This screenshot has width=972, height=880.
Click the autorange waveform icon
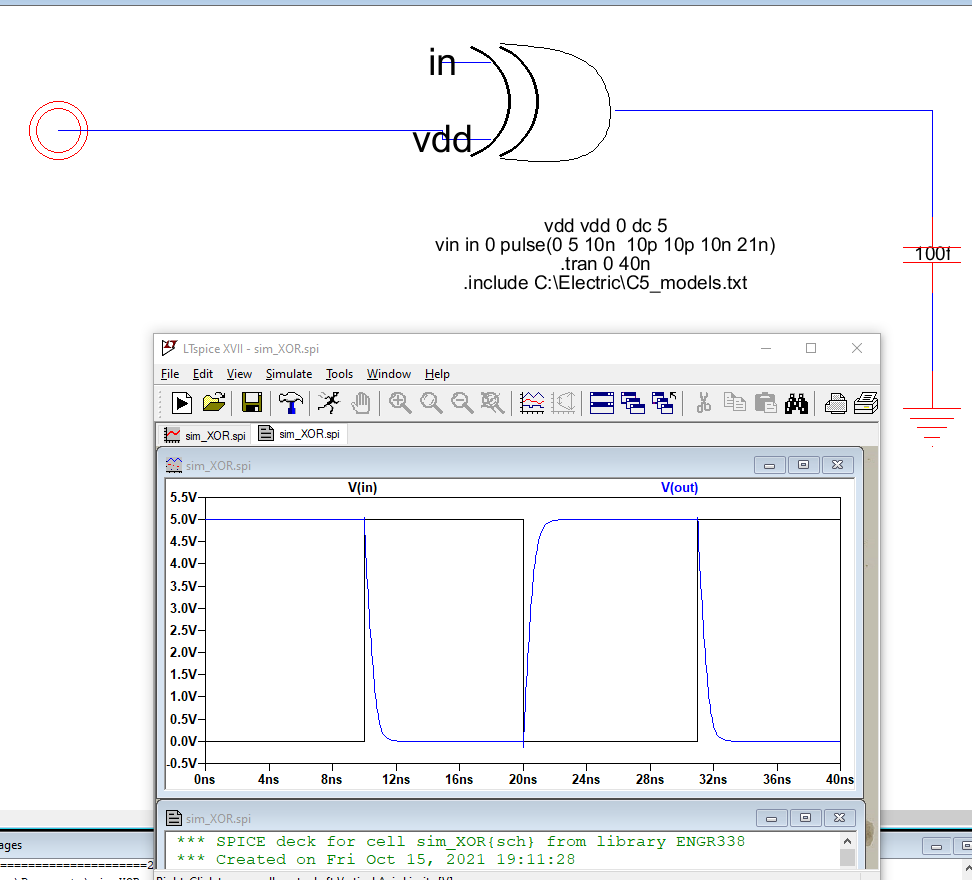coord(533,403)
